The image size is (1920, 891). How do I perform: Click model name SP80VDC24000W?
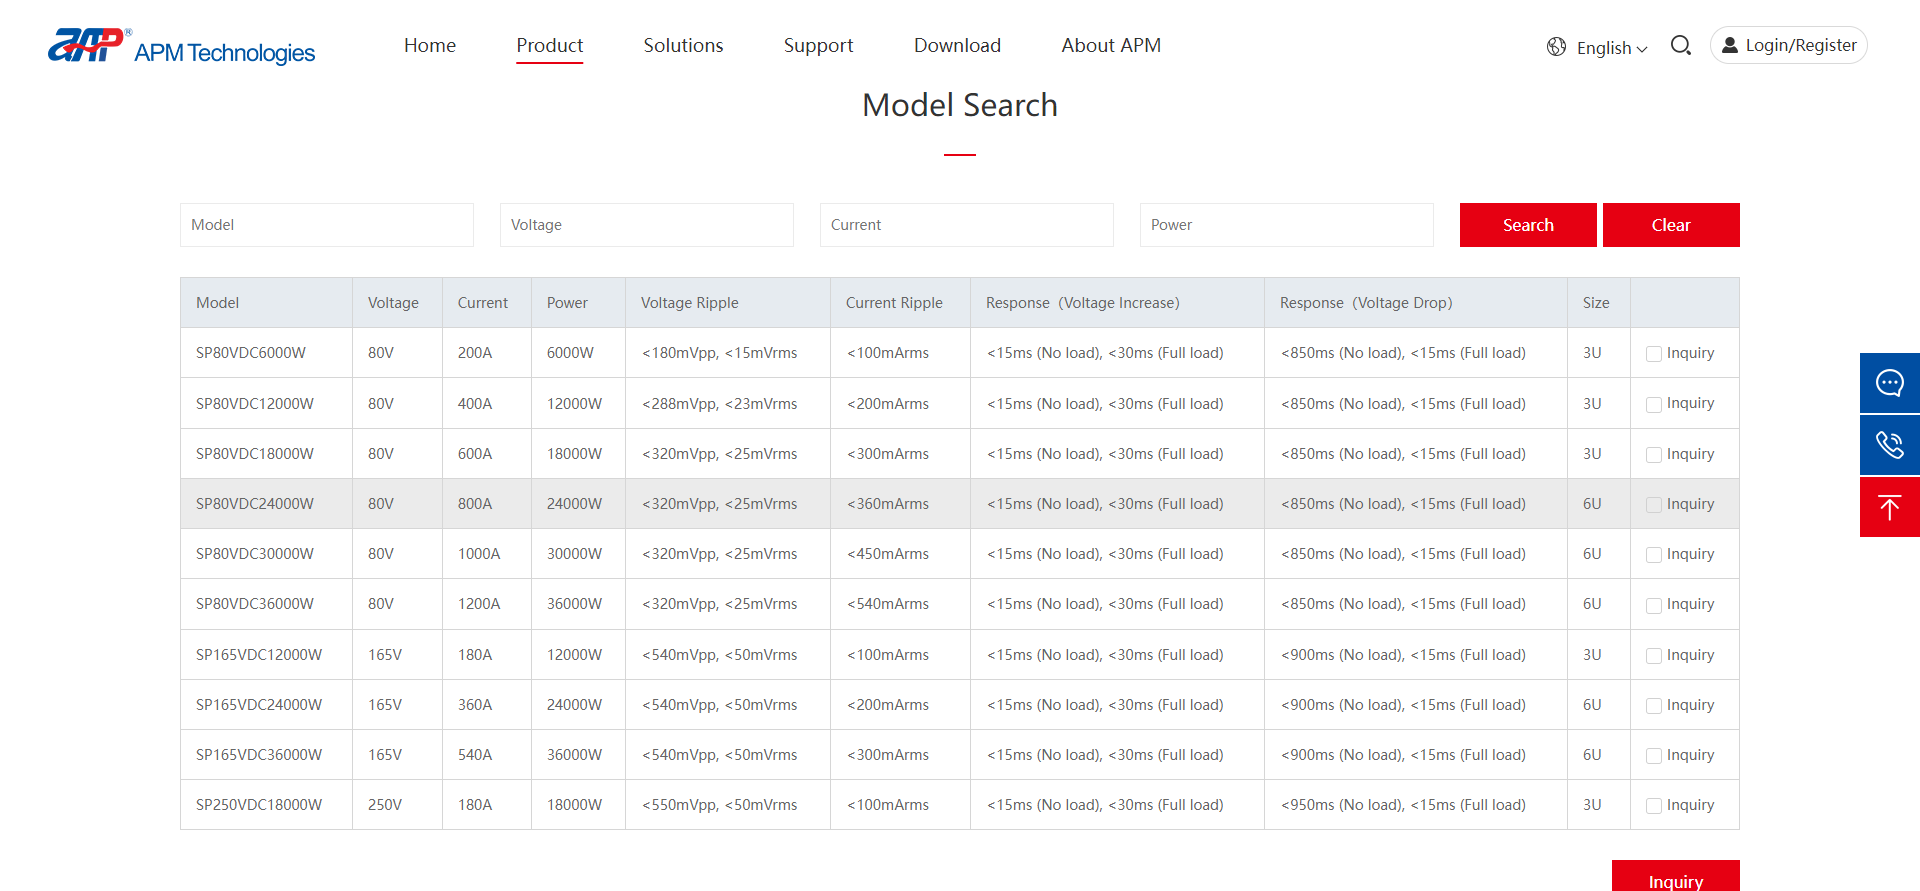[x=255, y=504]
